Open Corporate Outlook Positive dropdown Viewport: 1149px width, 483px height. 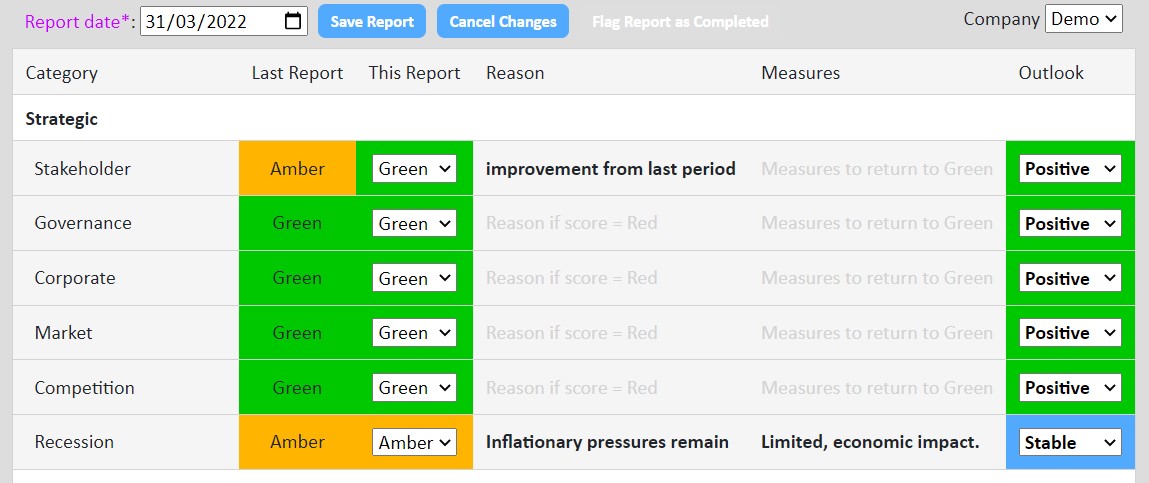coord(1071,279)
